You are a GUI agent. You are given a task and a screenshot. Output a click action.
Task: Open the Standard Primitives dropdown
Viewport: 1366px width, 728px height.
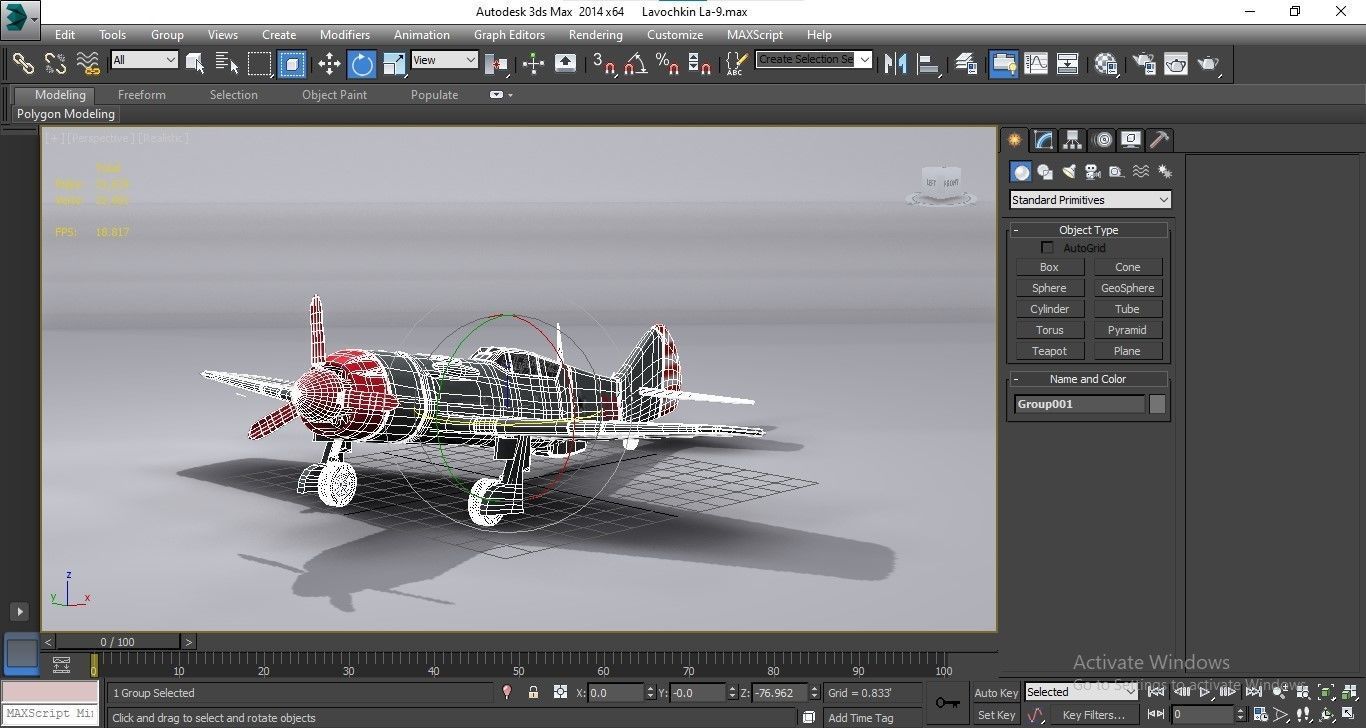pyautogui.click(x=1089, y=200)
